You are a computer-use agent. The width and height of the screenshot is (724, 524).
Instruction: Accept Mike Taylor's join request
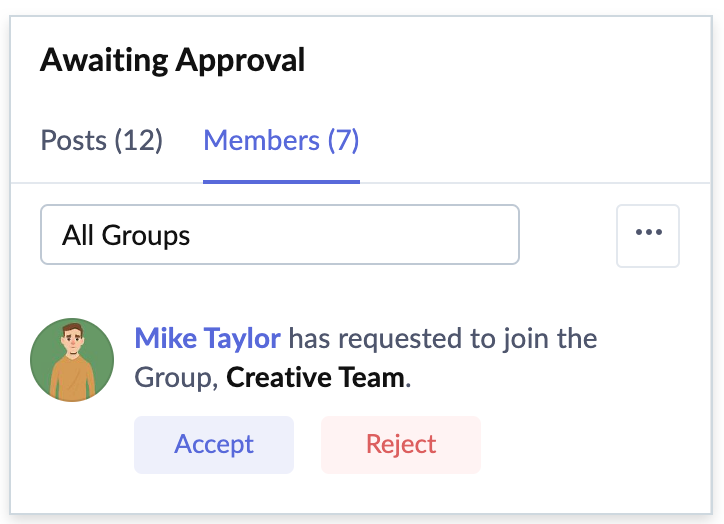[x=214, y=444]
